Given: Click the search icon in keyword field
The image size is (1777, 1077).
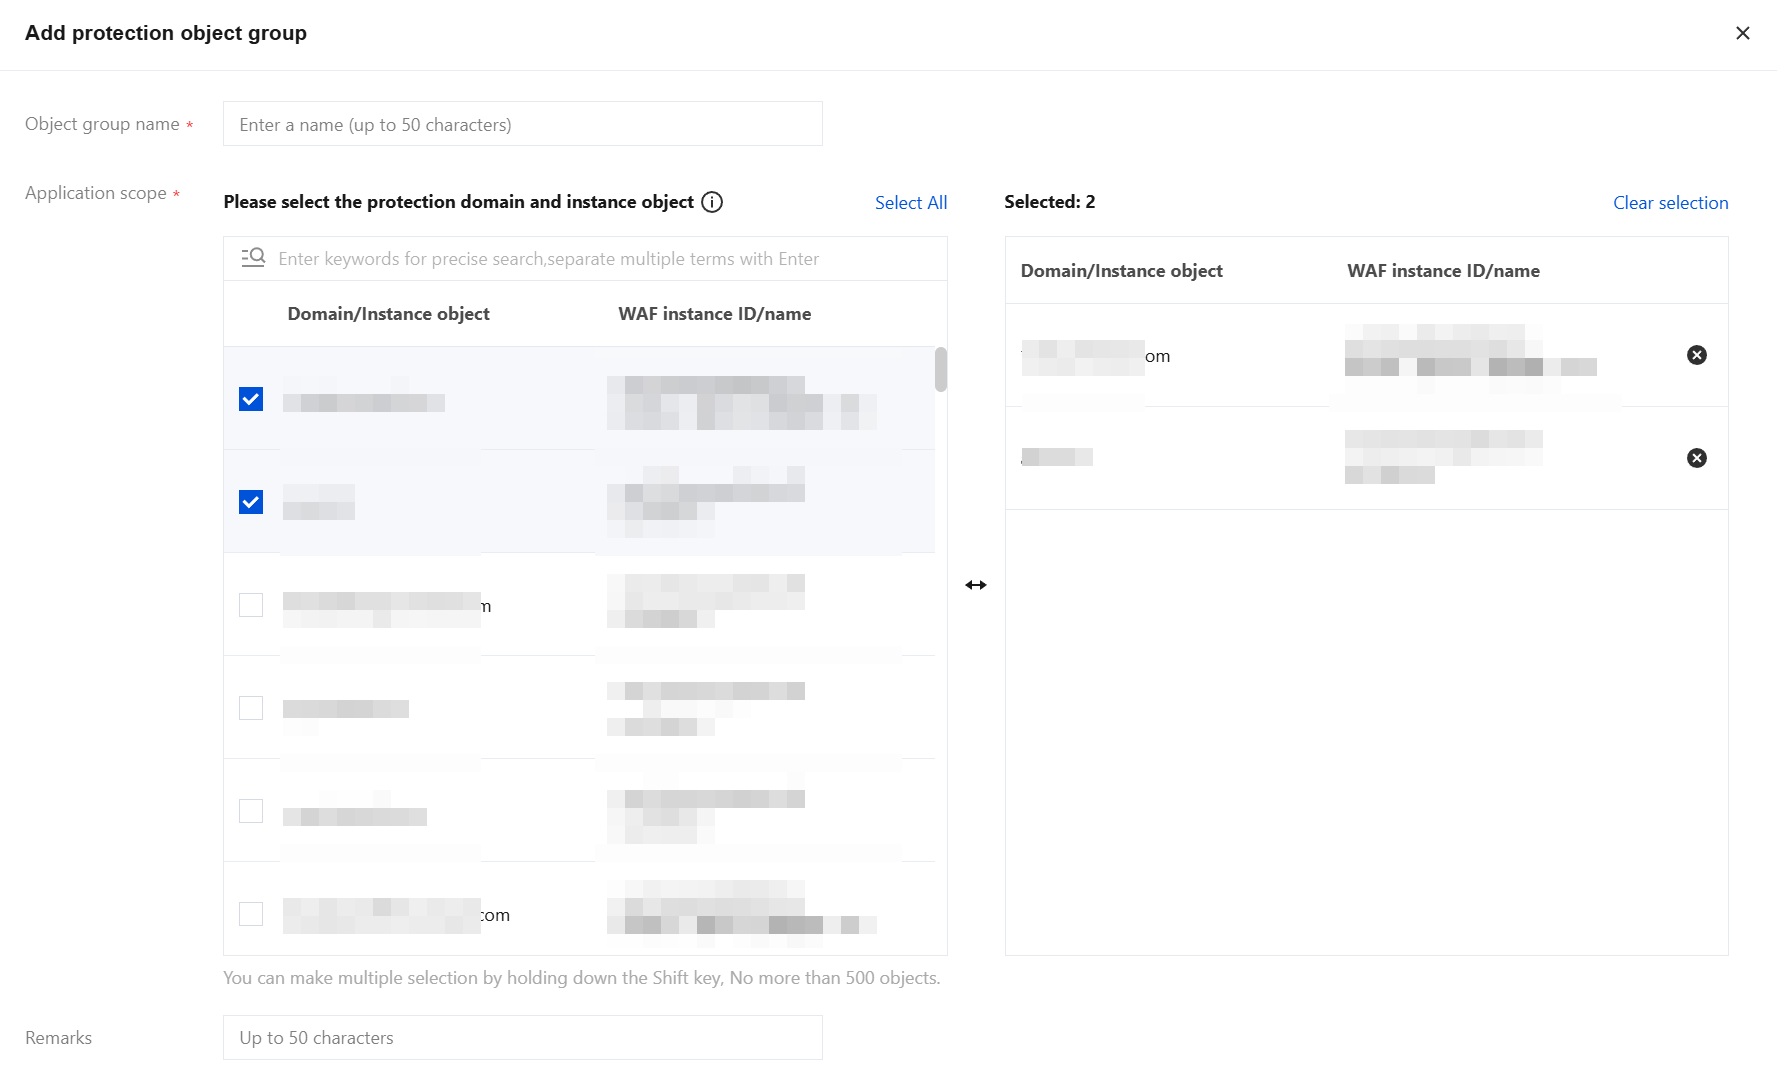Looking at the screenshot, I should click(x=253, y=258).
